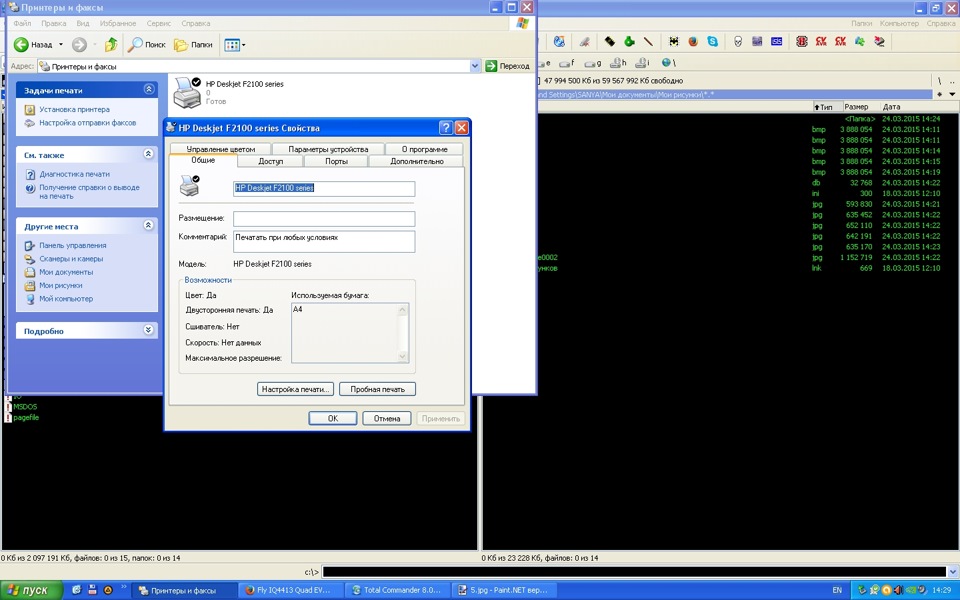Click the blue ISS icon in toolbar
The height and width of the screenshot is (600, 960).
coord(776,42)
